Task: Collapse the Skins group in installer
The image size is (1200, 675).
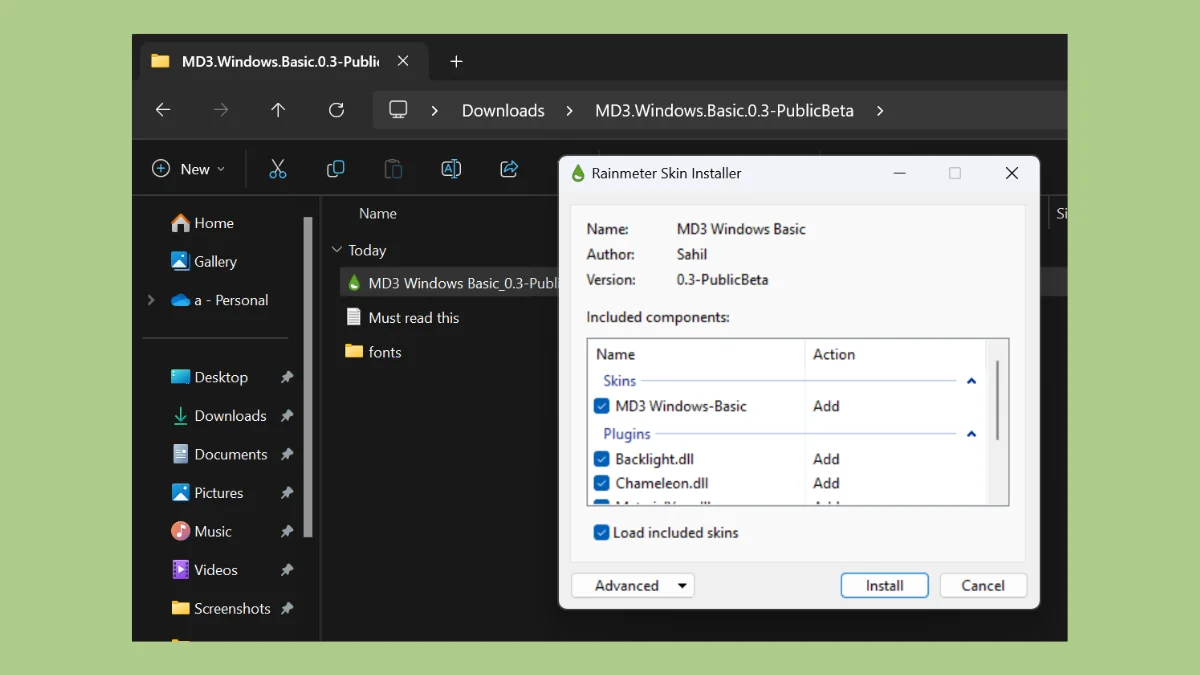Action: click(x=971, y=381)
